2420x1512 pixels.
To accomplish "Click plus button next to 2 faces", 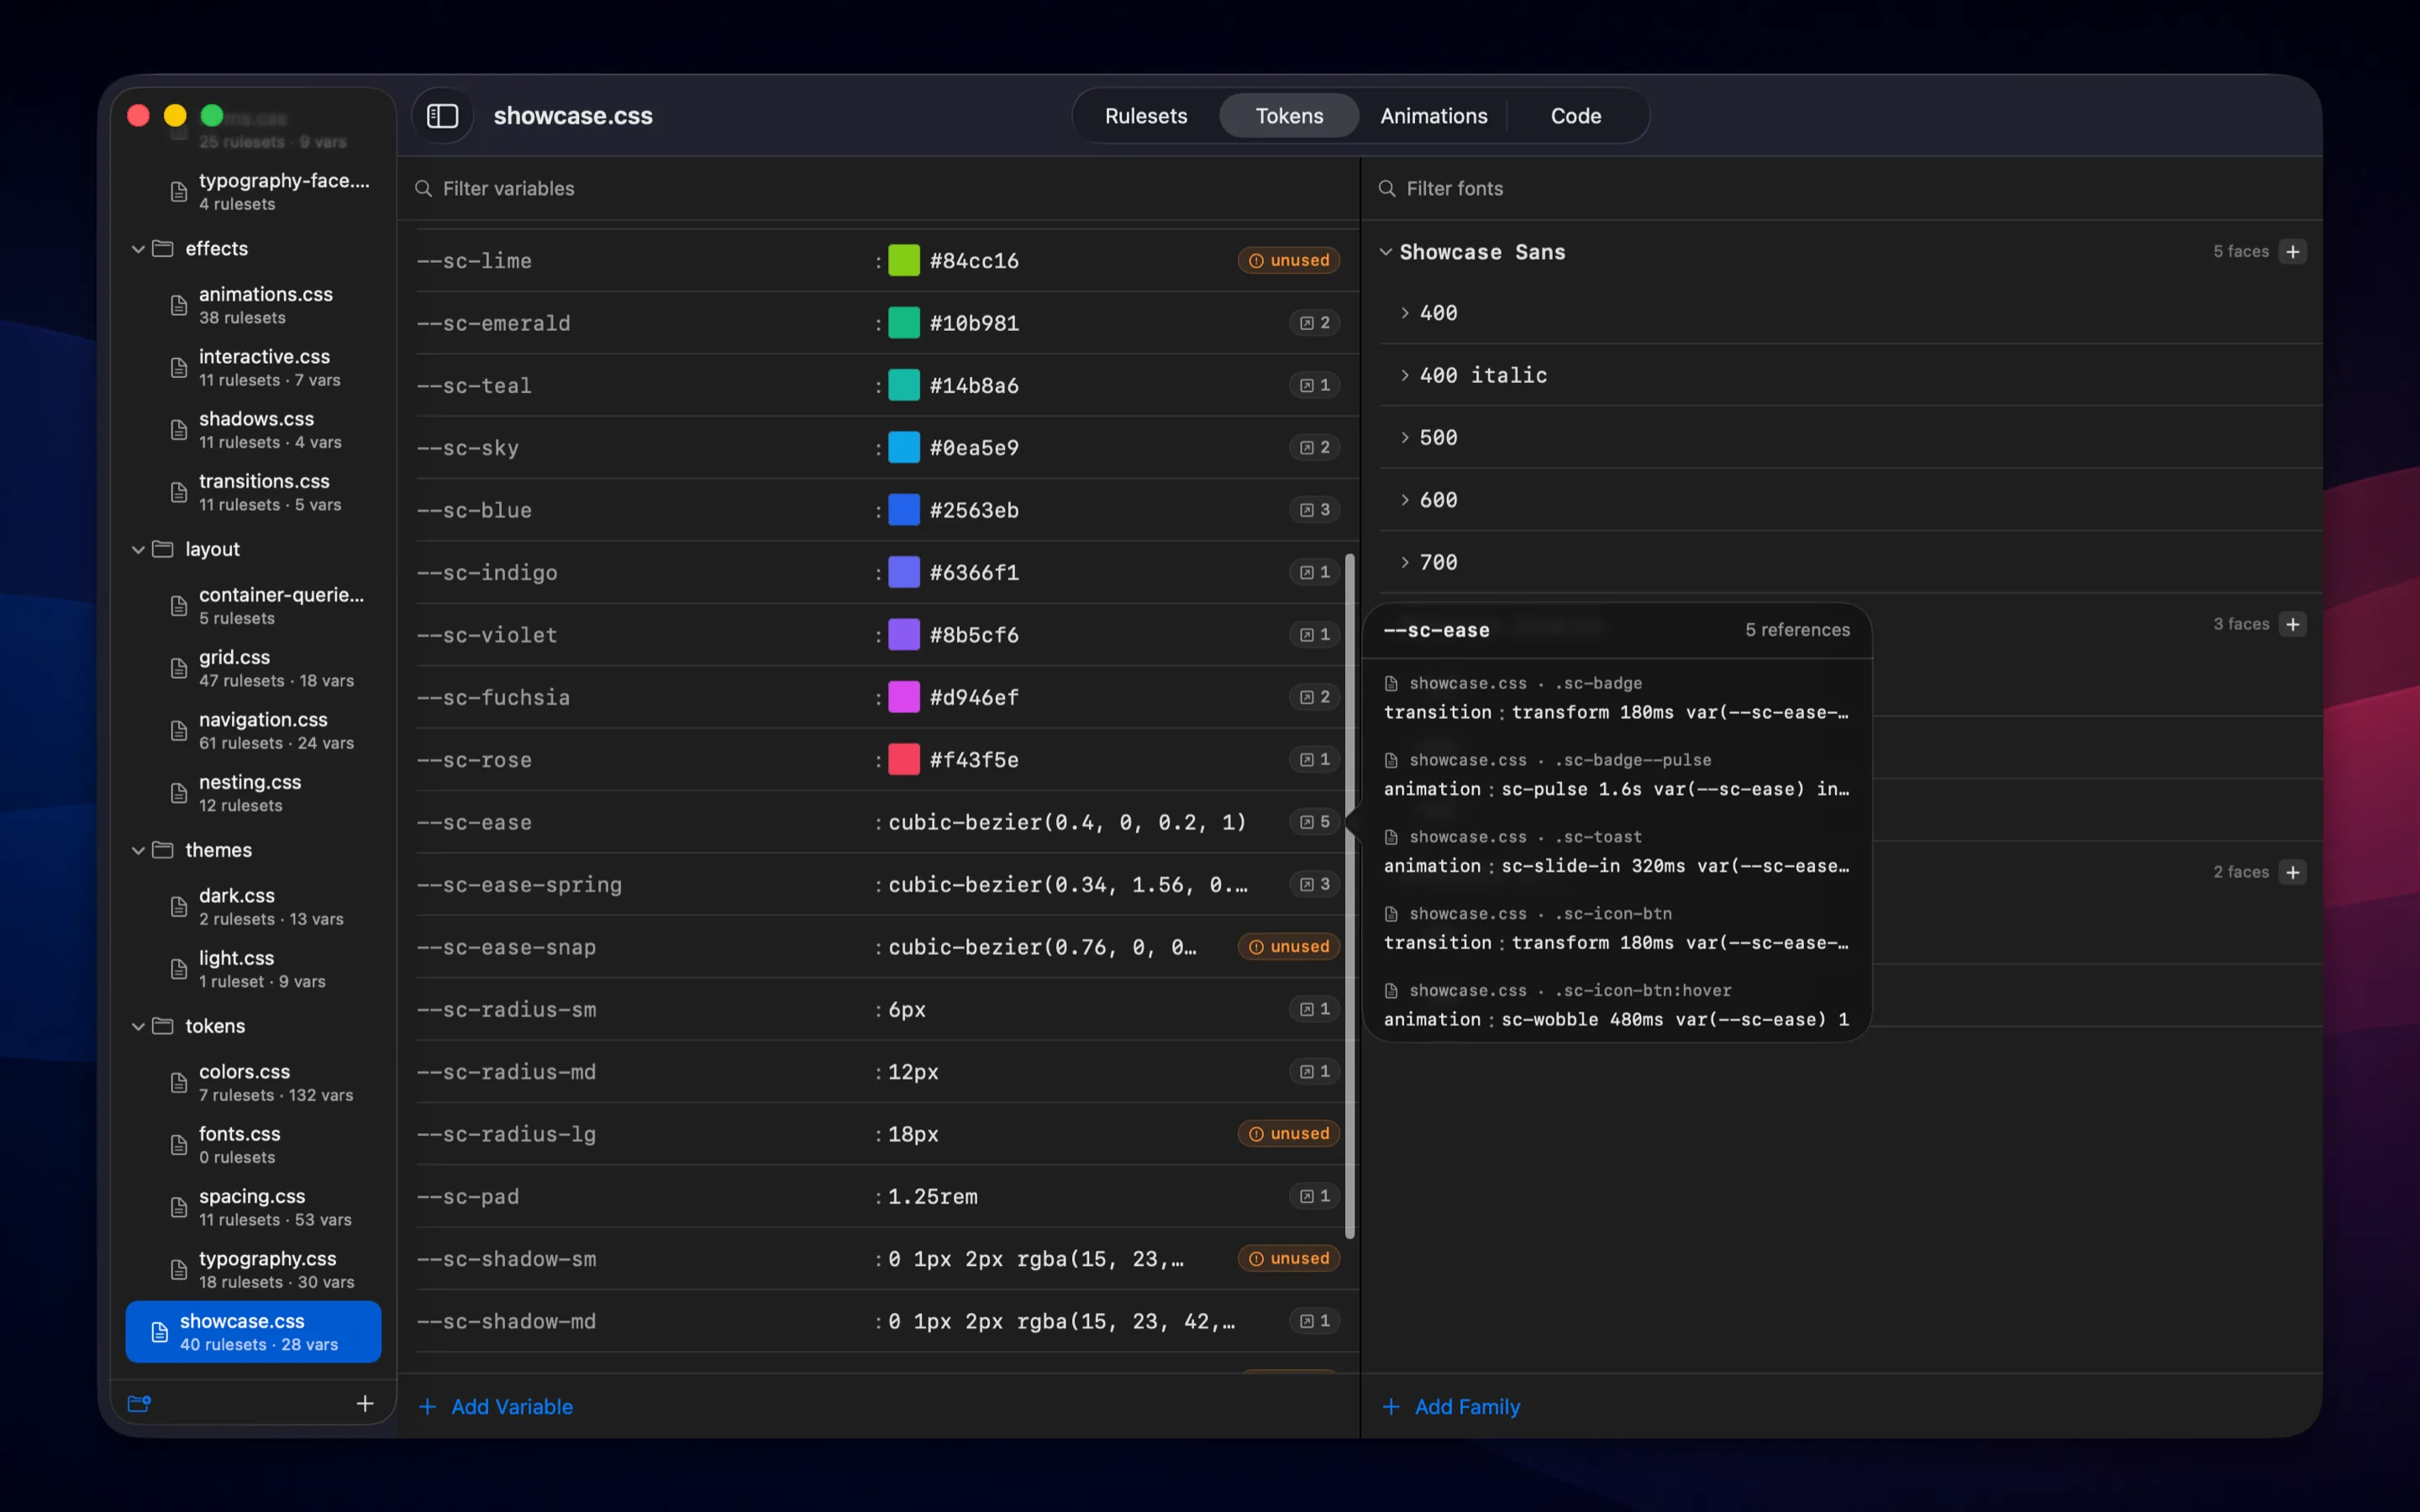I will coord(2293,872).
